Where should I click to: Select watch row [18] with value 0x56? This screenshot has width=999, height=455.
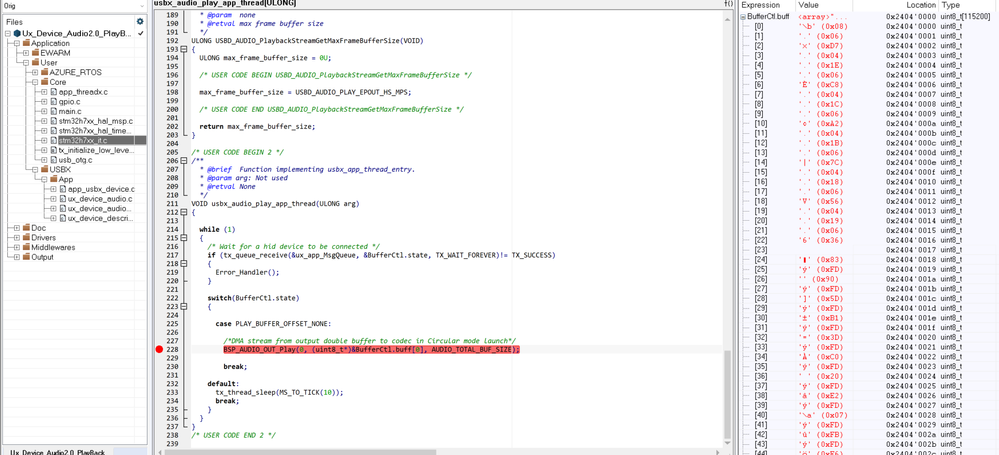(x=869, y=201)
